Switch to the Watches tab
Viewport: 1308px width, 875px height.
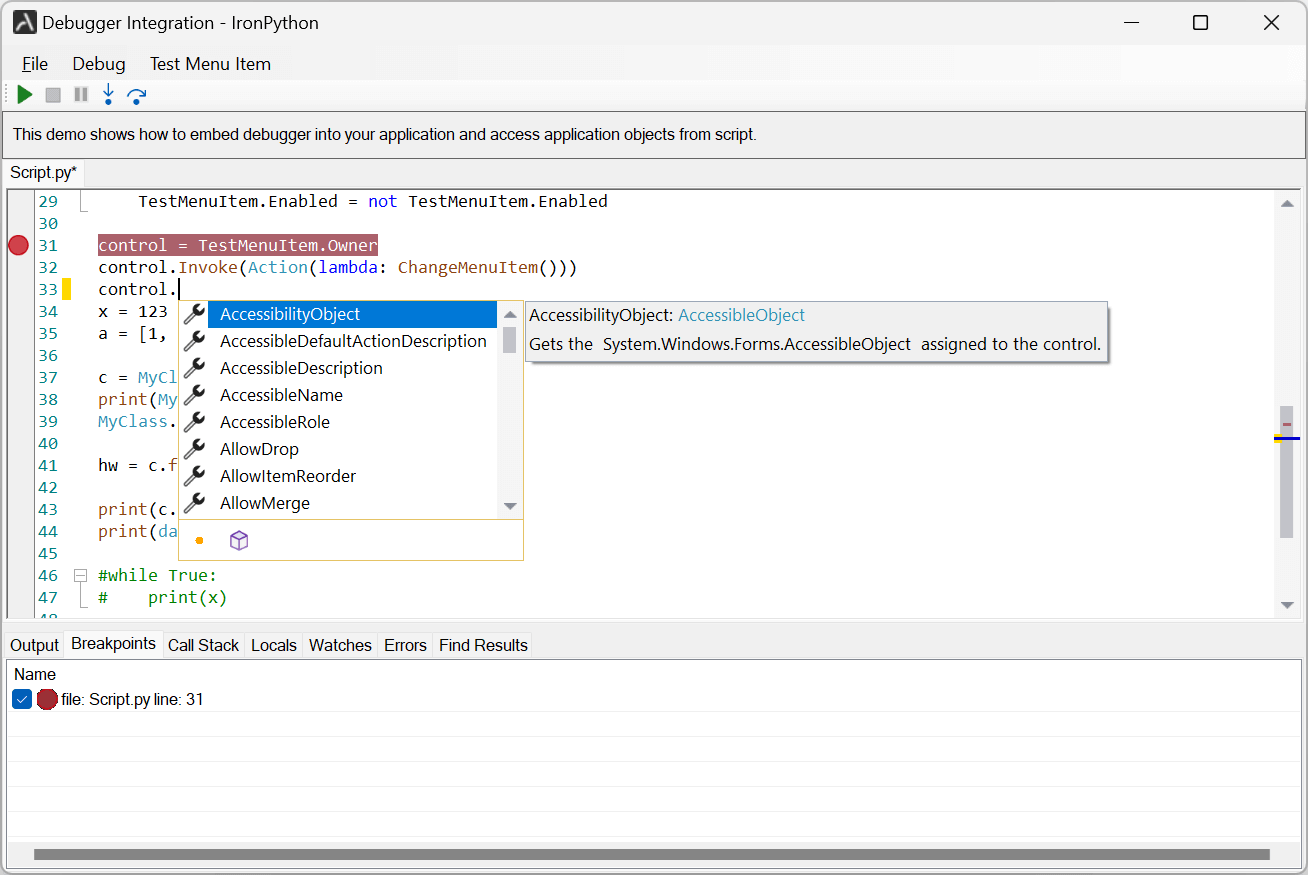coord(340,645)
